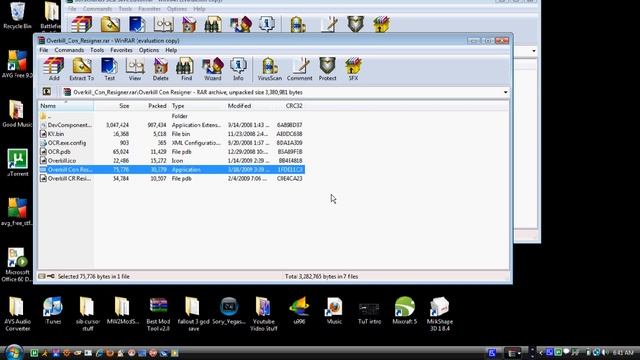Select the AVG Free 9.0 desktop icon
The width and height of the screenshot is (640, 360).
(x=17, y=64)
